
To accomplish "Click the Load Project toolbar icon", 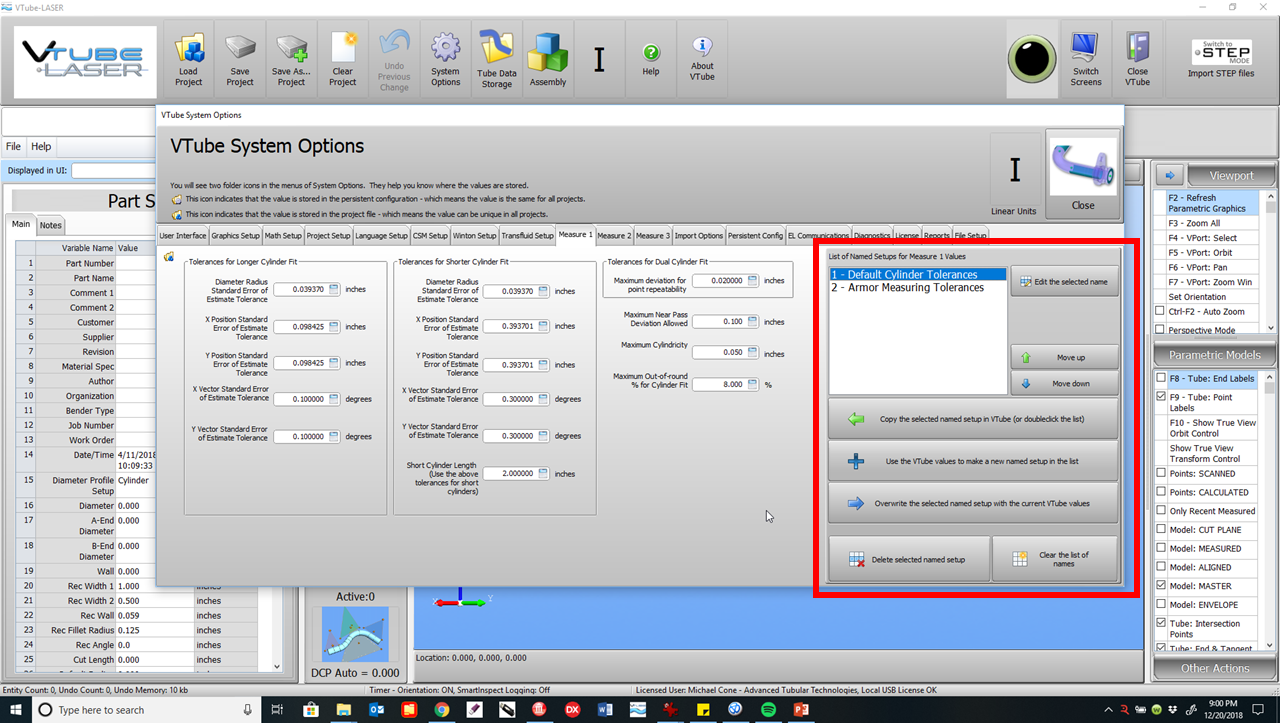I will coord(188,59).
